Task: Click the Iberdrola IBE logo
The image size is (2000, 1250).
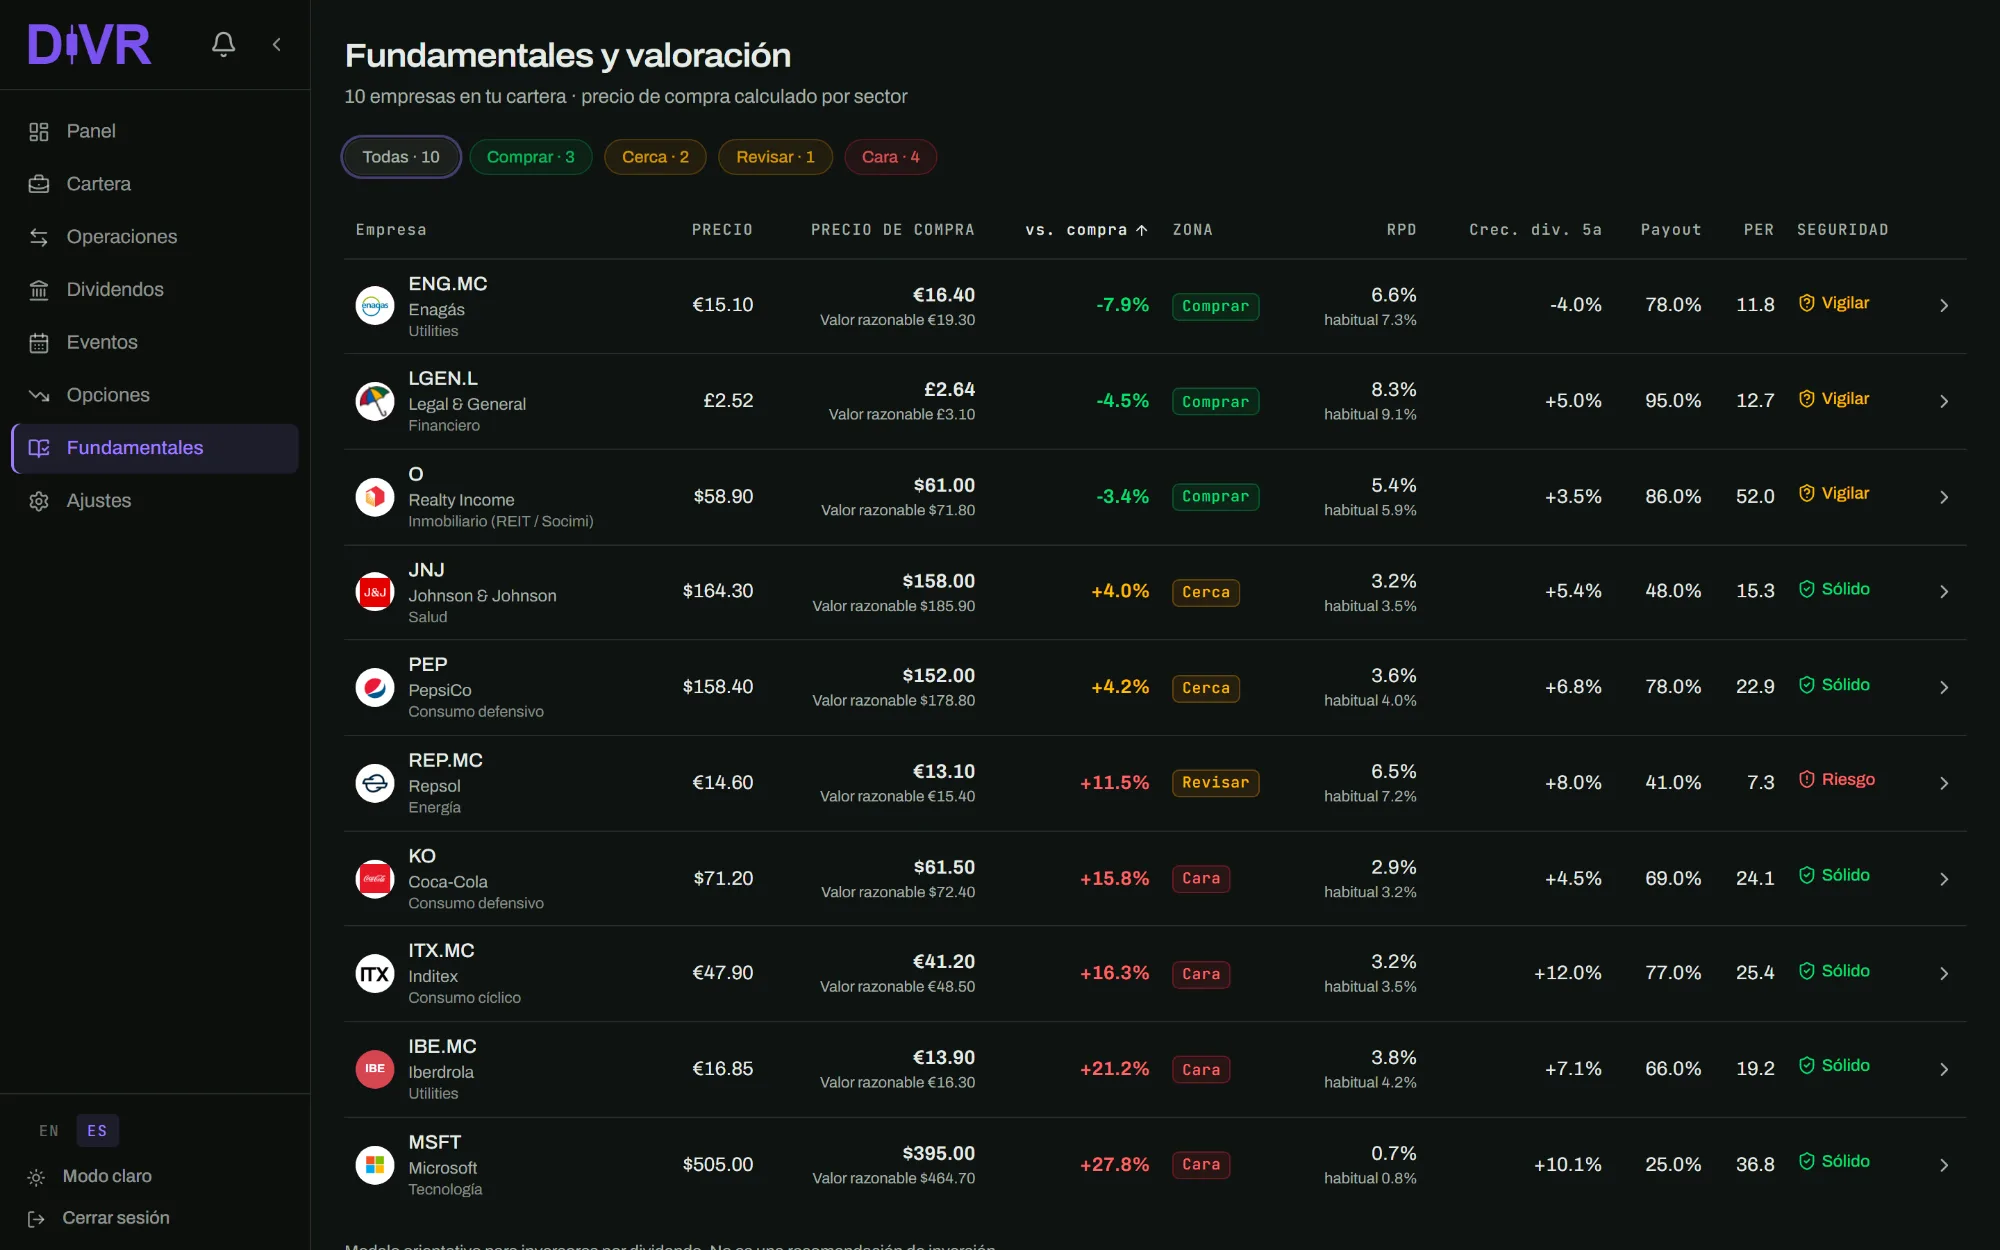Action: pyautogui.click(x=375, y=1069)
